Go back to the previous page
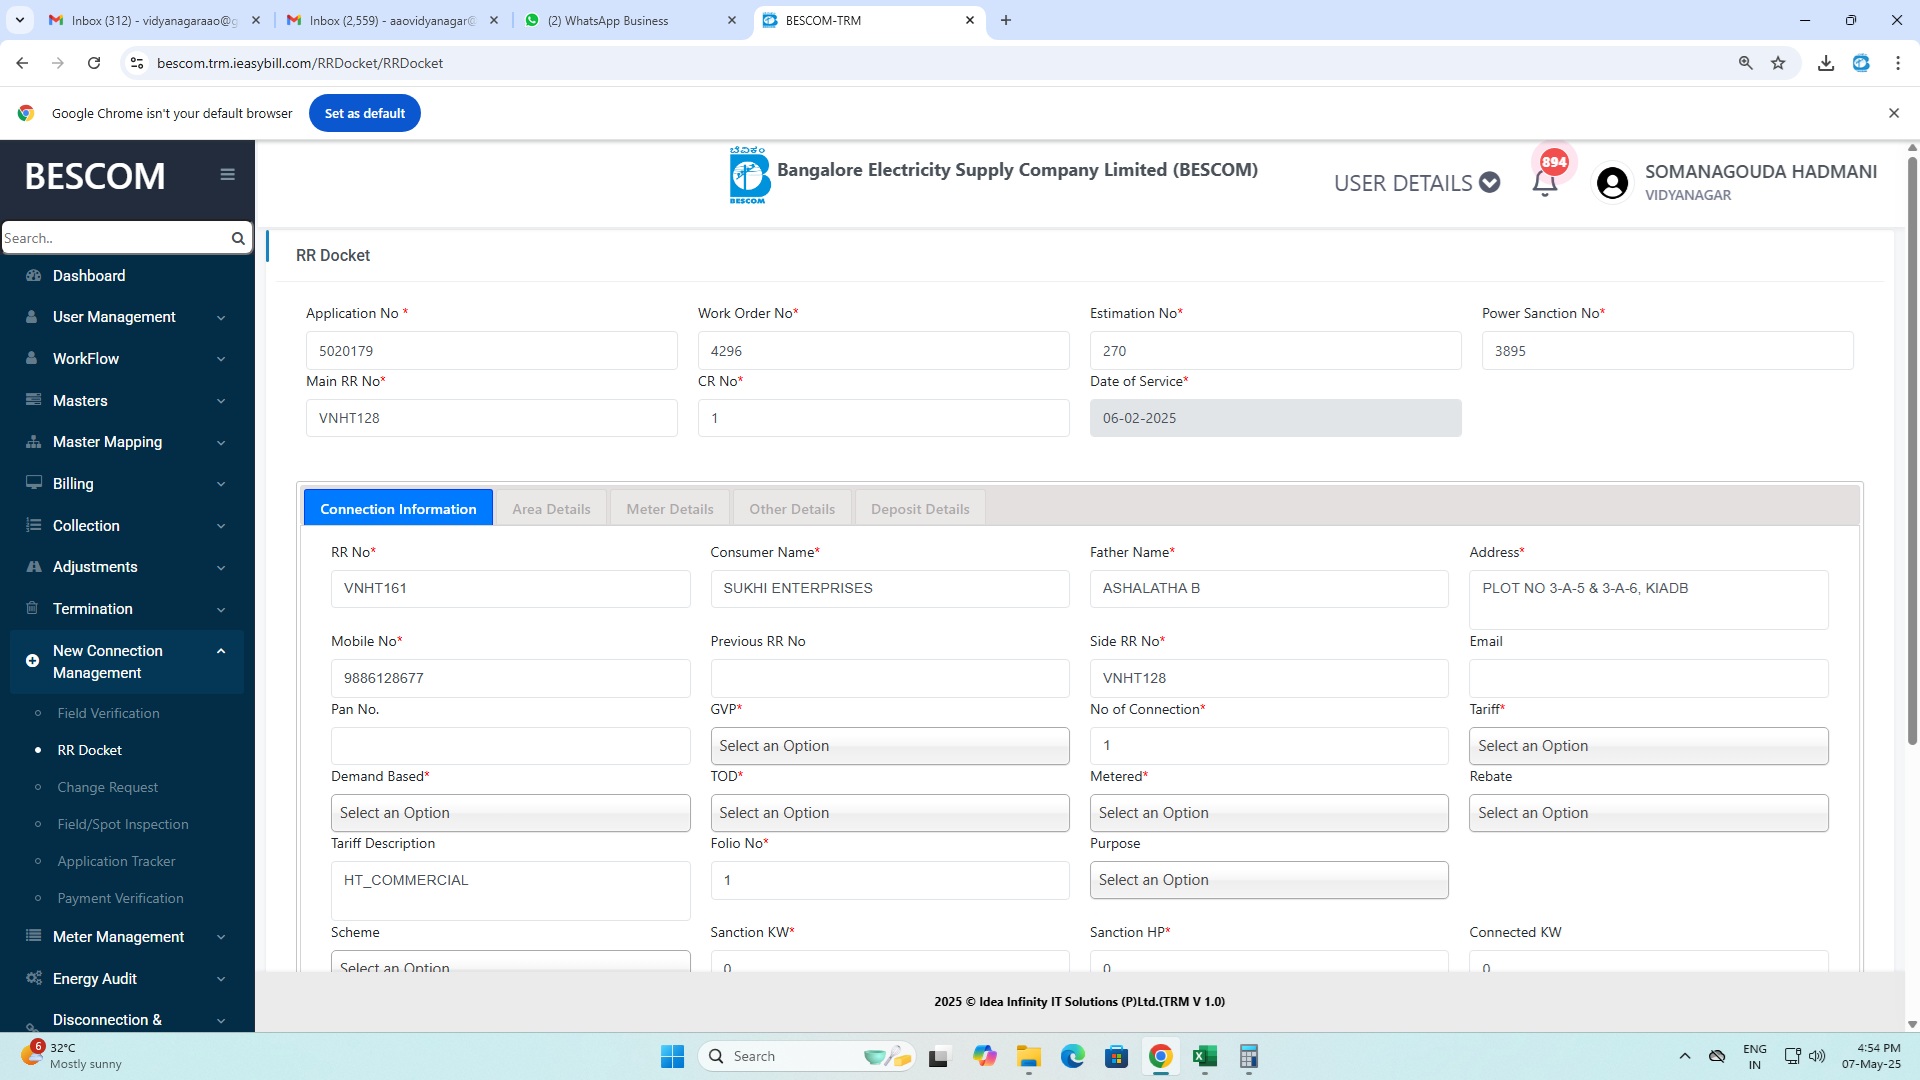The height and width of the screenshot is (1080, 1920). 22,63
